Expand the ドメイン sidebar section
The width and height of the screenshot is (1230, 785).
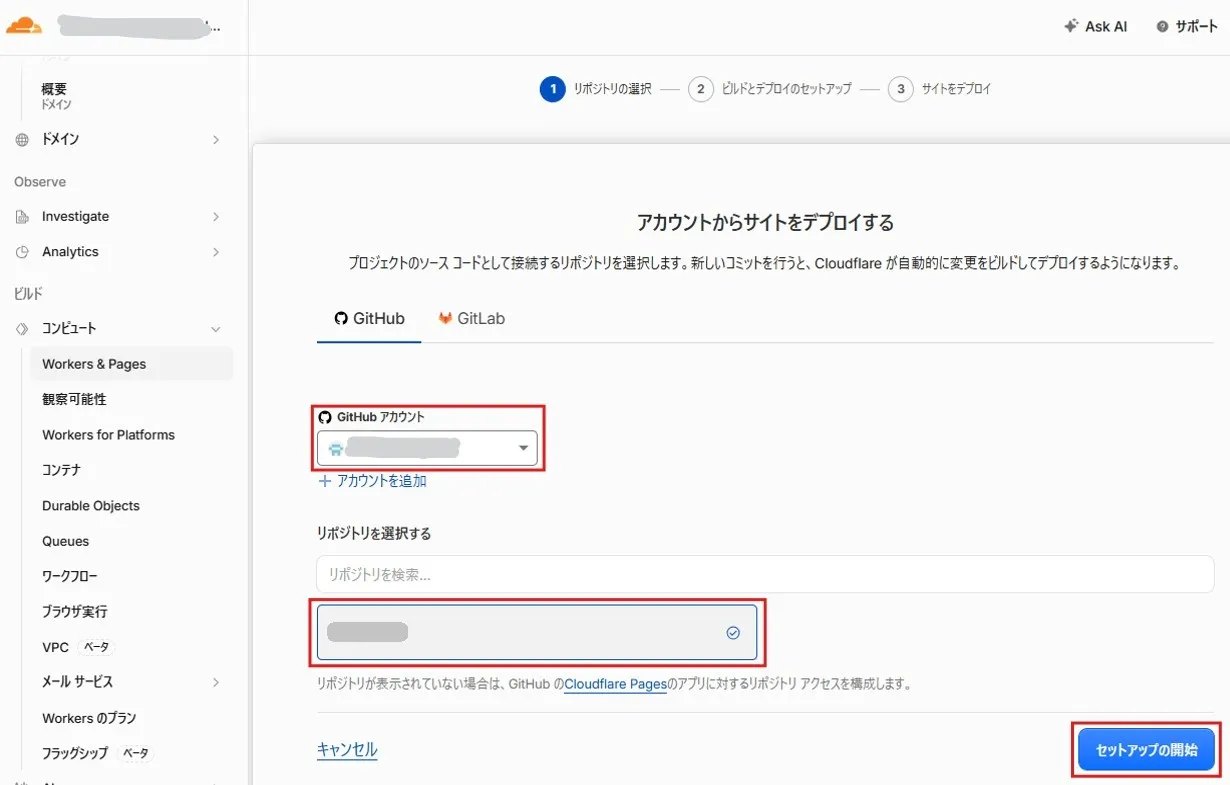click(x=216, y=140)
